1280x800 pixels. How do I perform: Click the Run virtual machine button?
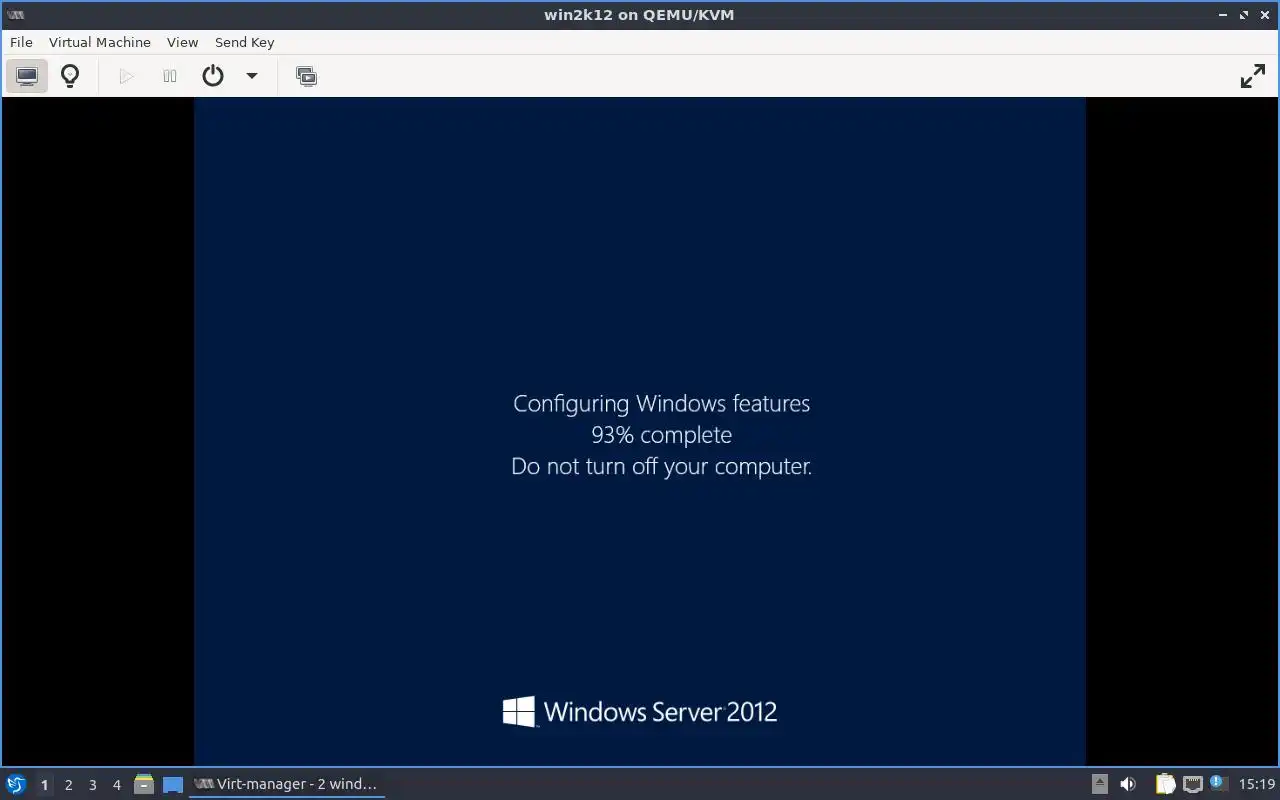click(x=126, y=76)
